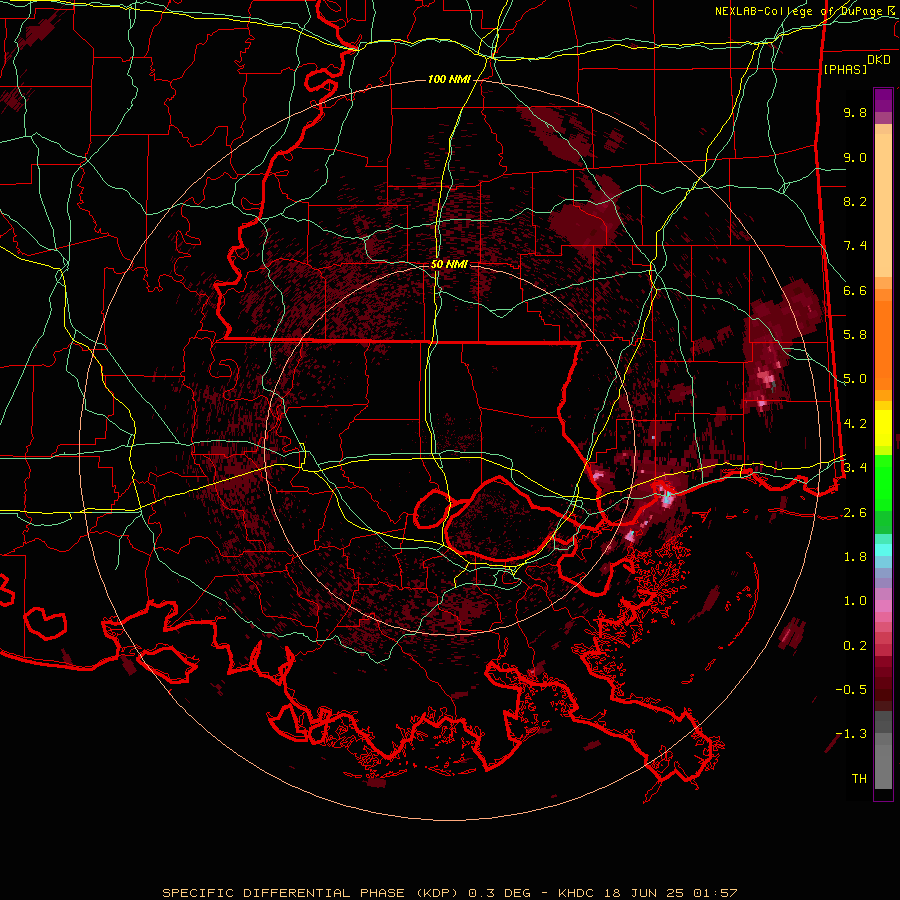900x900 pixels.
Task: Select the 50 NMI range ring label
Action: (449, 264)
